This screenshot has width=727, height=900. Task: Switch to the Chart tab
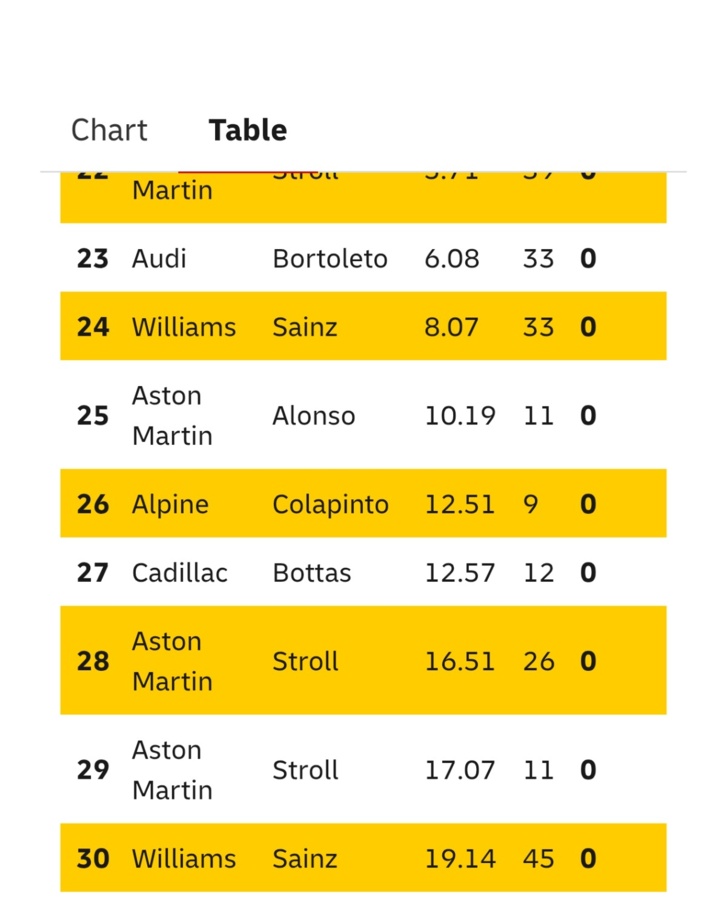click(x=109, y=130)
